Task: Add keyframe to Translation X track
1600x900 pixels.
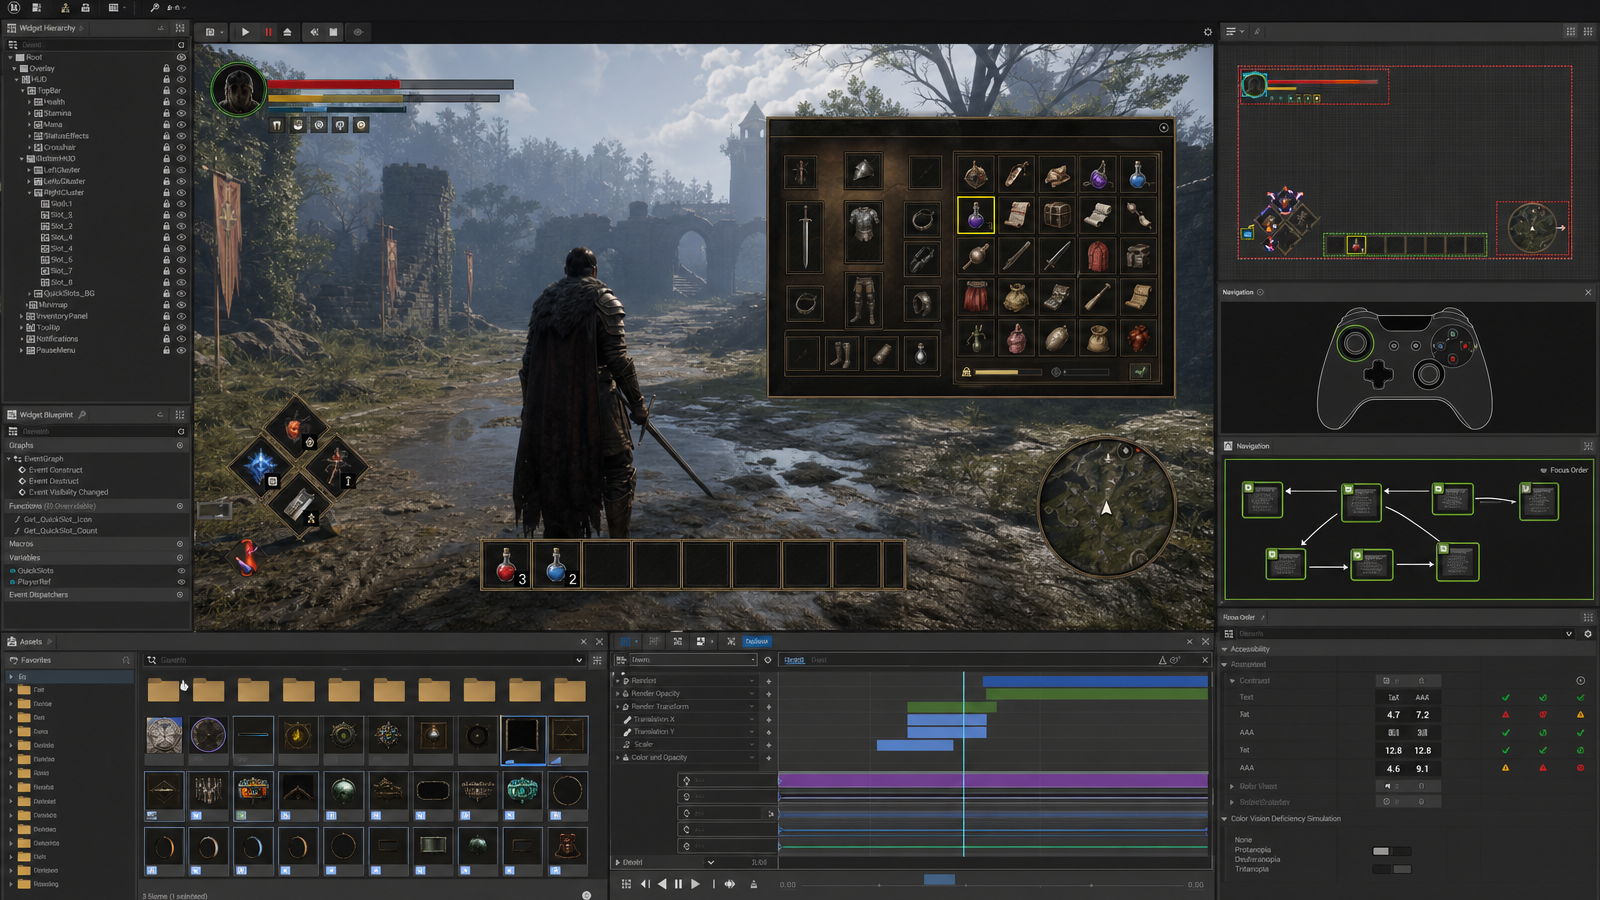Action: click(769, 720)
